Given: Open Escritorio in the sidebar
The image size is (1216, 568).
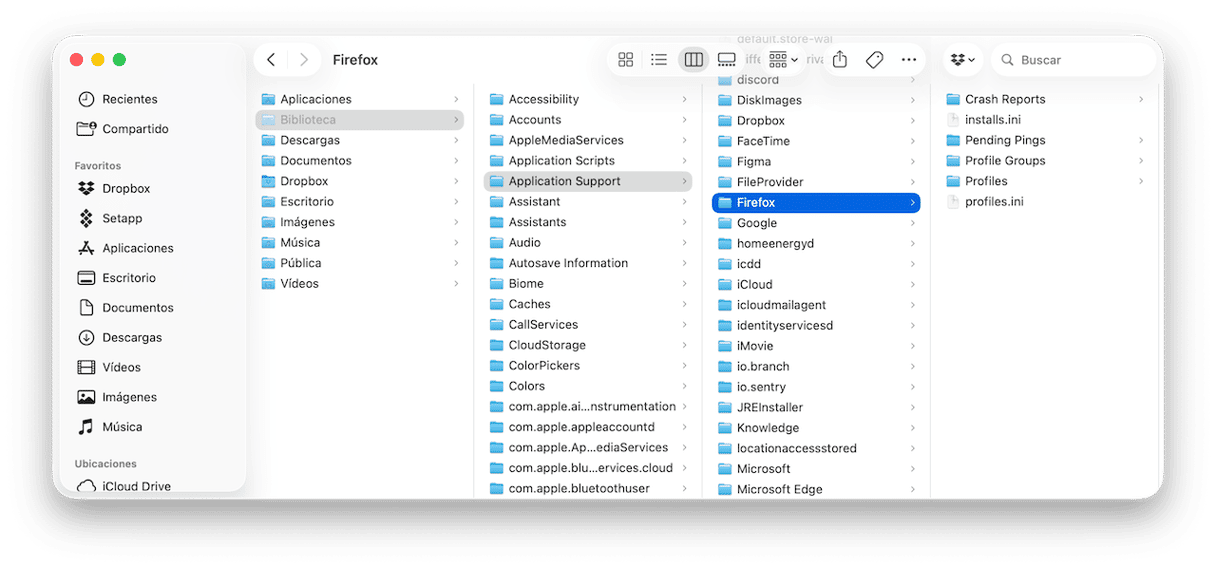Looking at the screenshot, I should pyautogui.click(x=116, y=278).
